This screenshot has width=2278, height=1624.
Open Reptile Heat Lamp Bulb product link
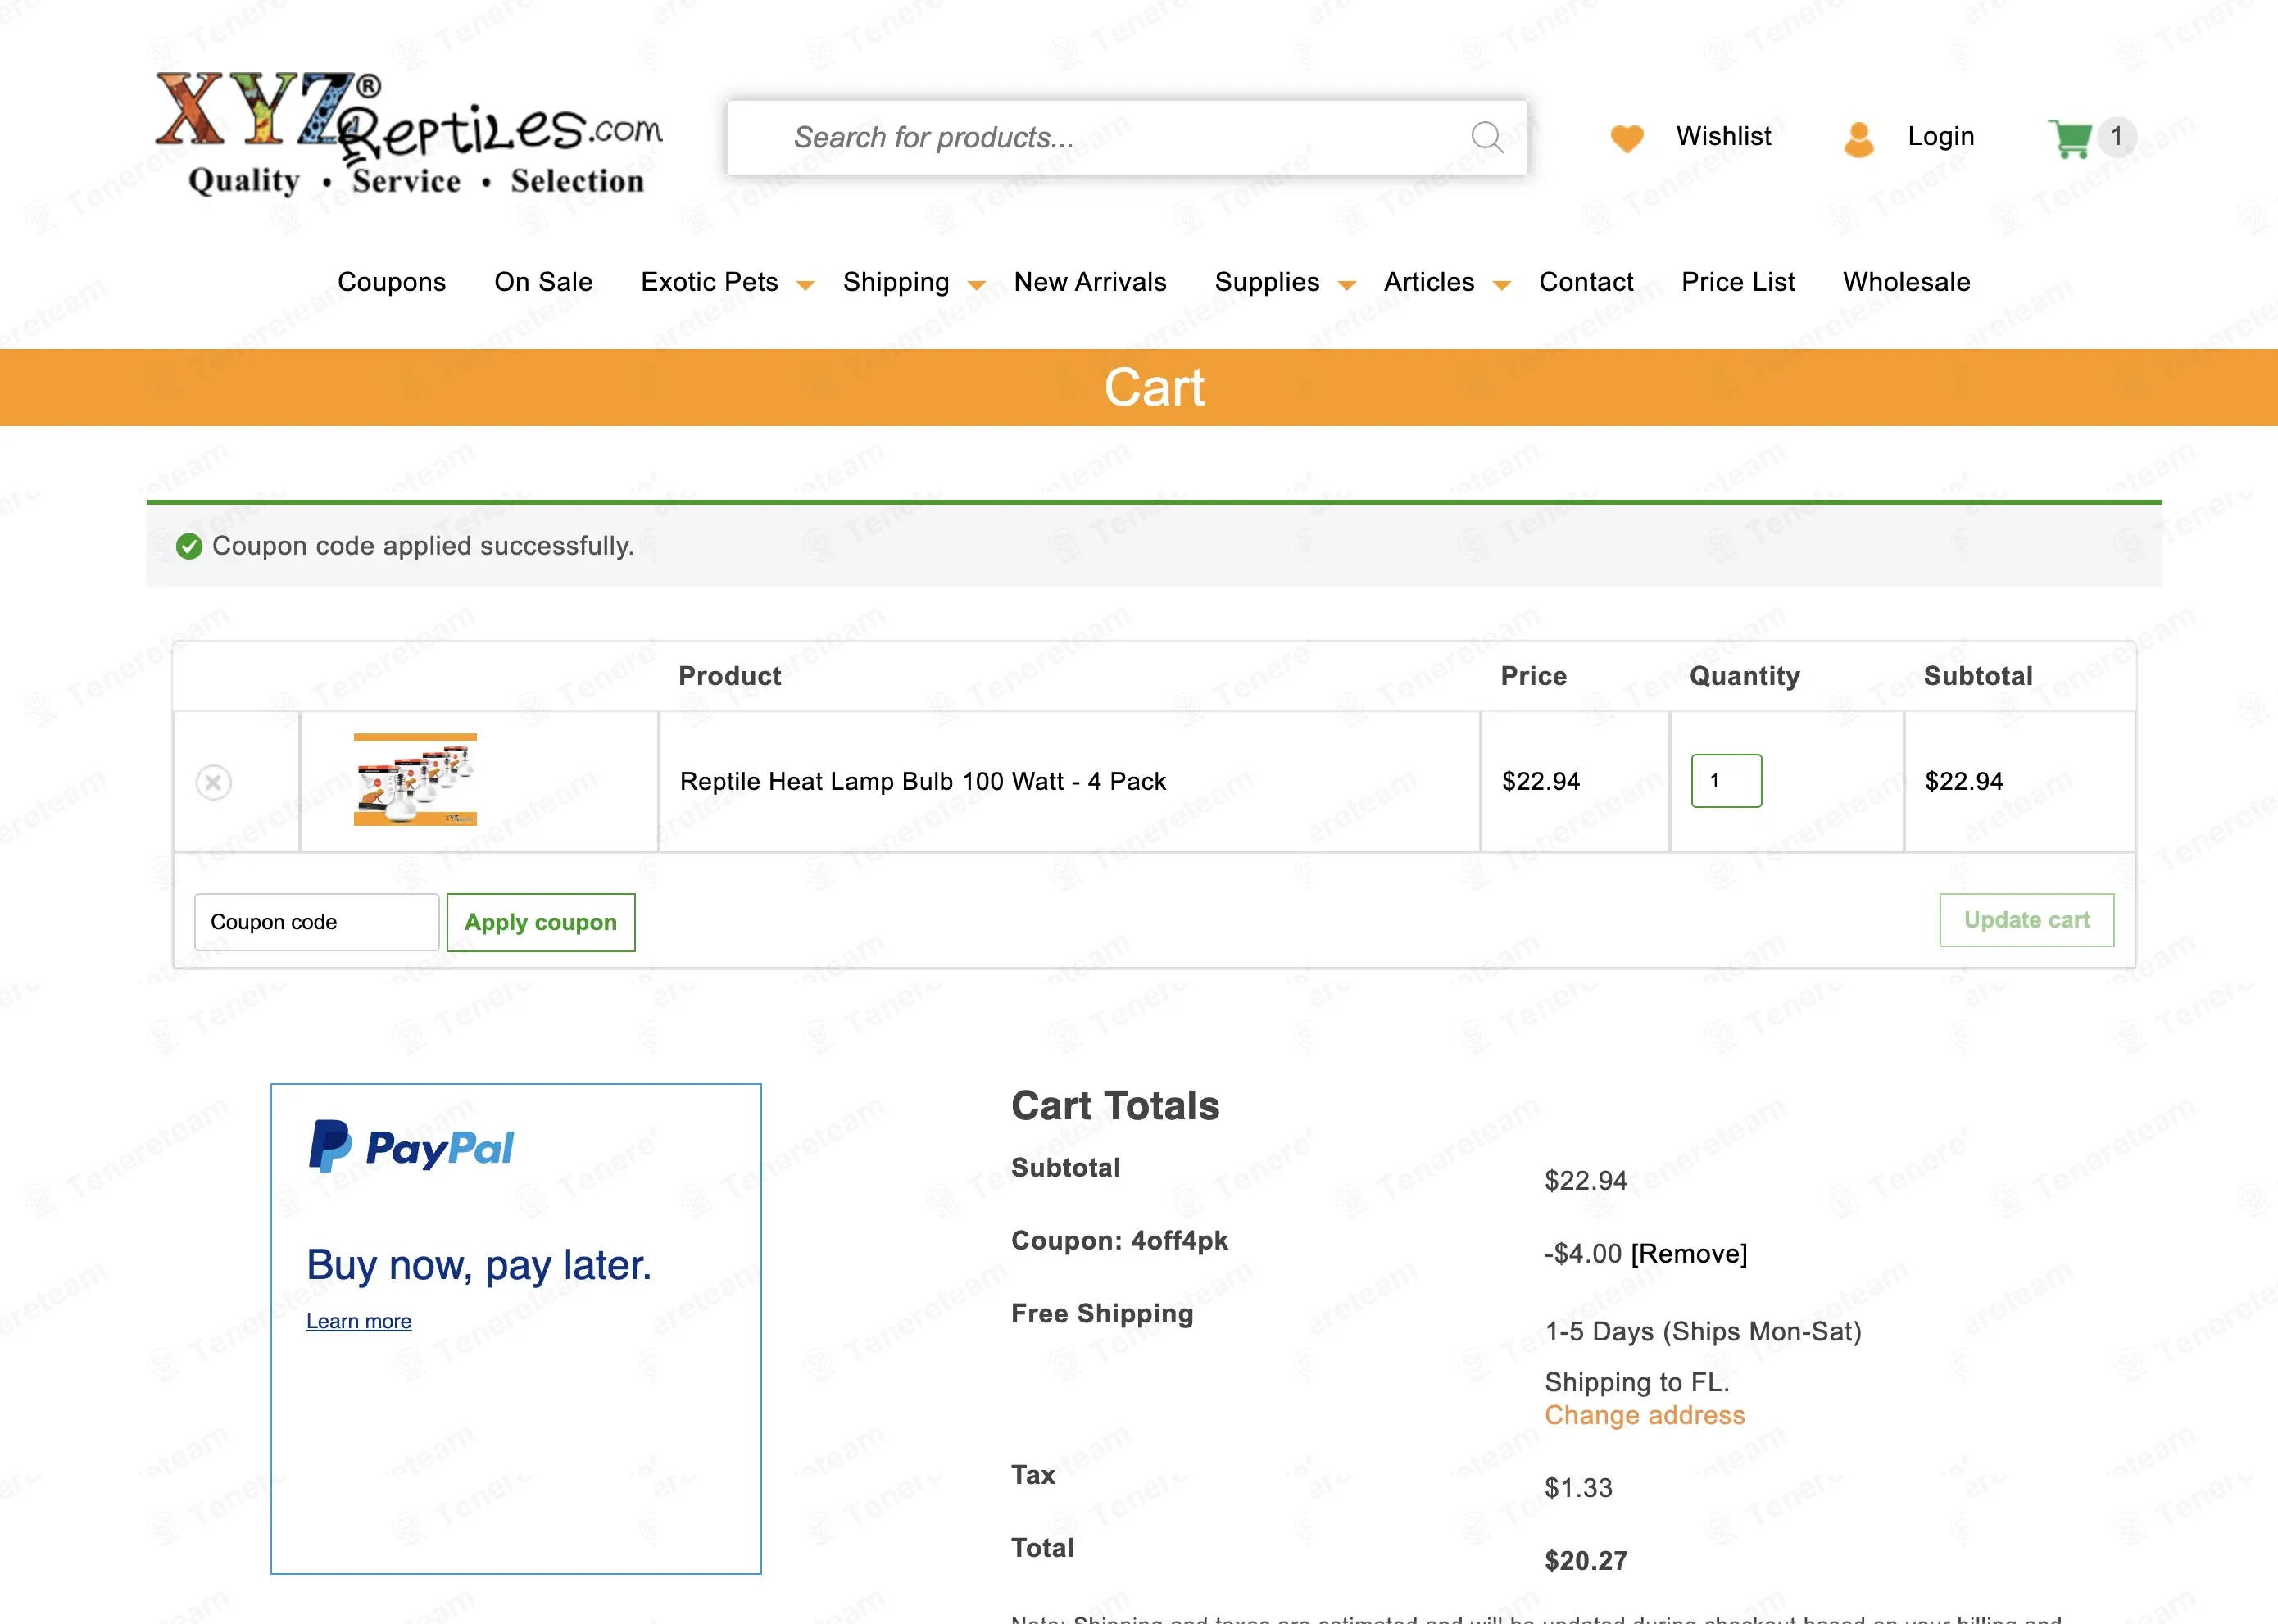[923, 781]
